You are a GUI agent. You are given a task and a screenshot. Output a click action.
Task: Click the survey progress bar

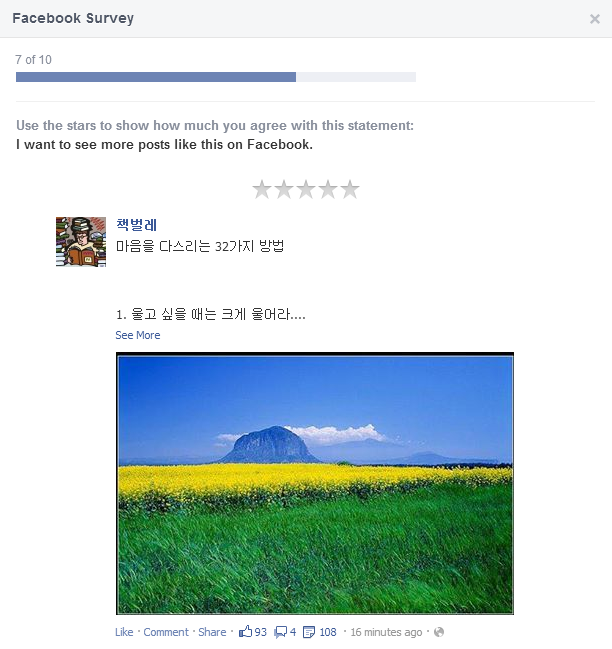point(216,77)
